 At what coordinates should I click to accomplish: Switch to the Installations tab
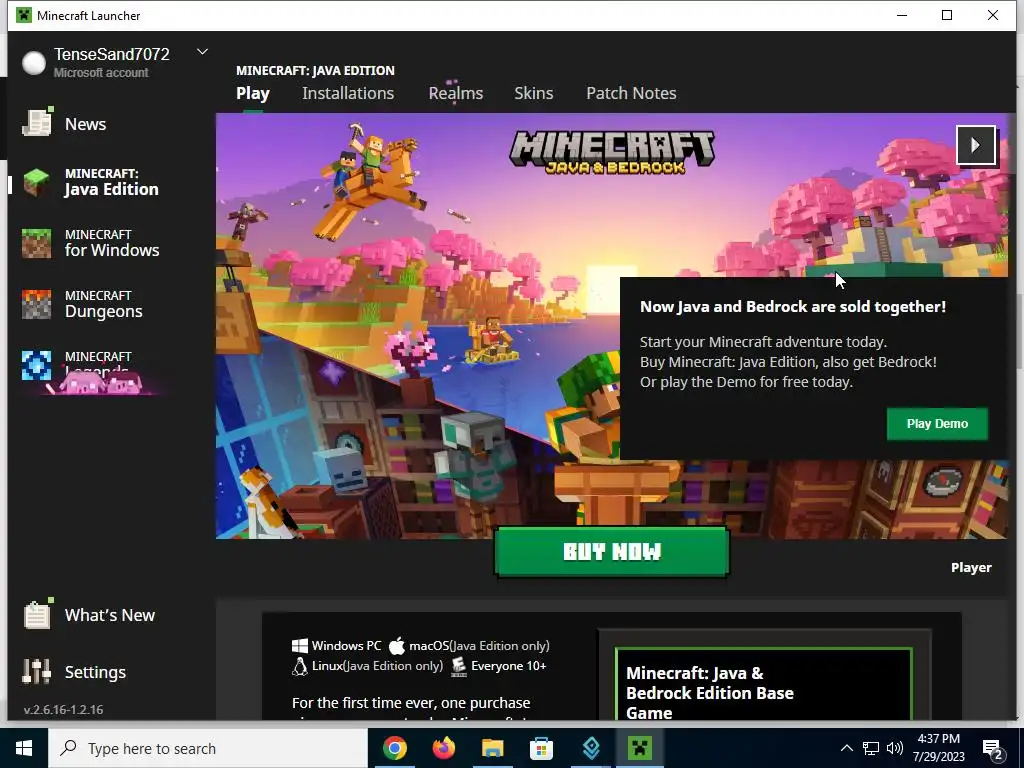[348, 93]
